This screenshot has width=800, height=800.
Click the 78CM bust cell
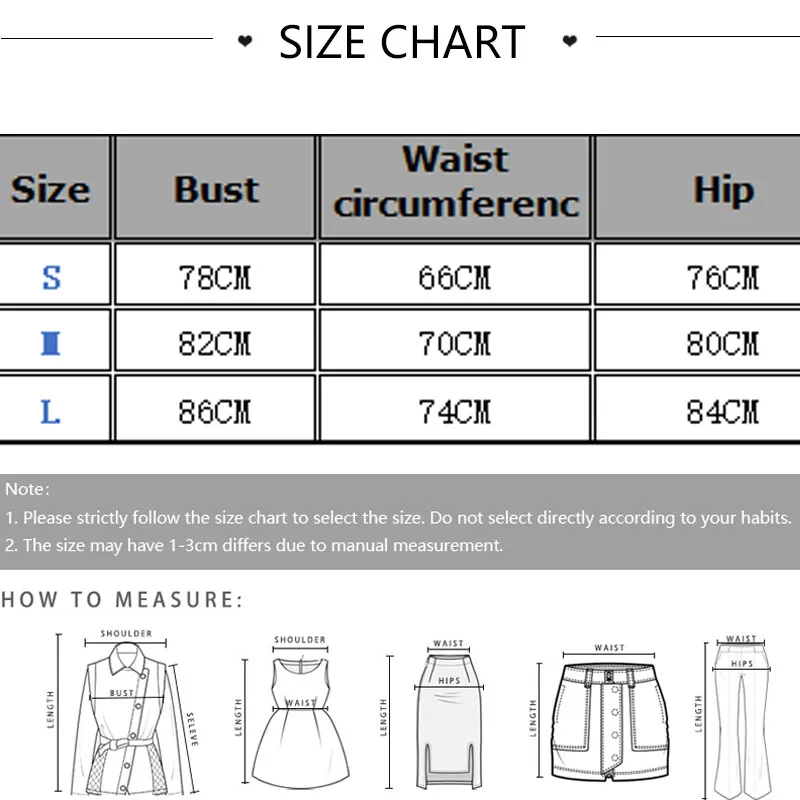coord(215,277)
